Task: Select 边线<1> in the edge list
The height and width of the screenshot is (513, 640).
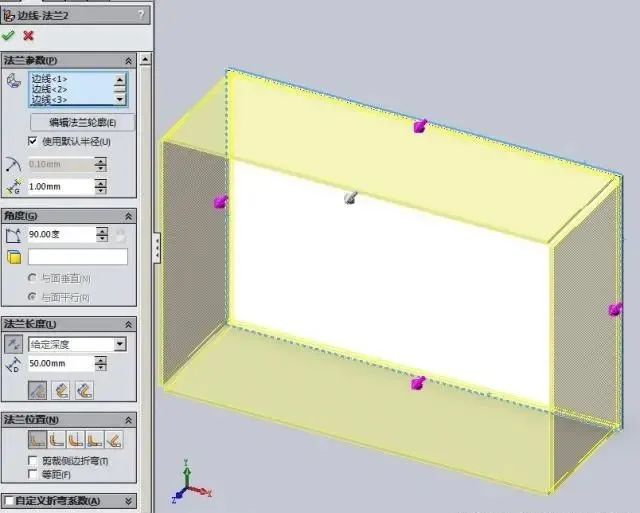Action: (x=49, y=79)
